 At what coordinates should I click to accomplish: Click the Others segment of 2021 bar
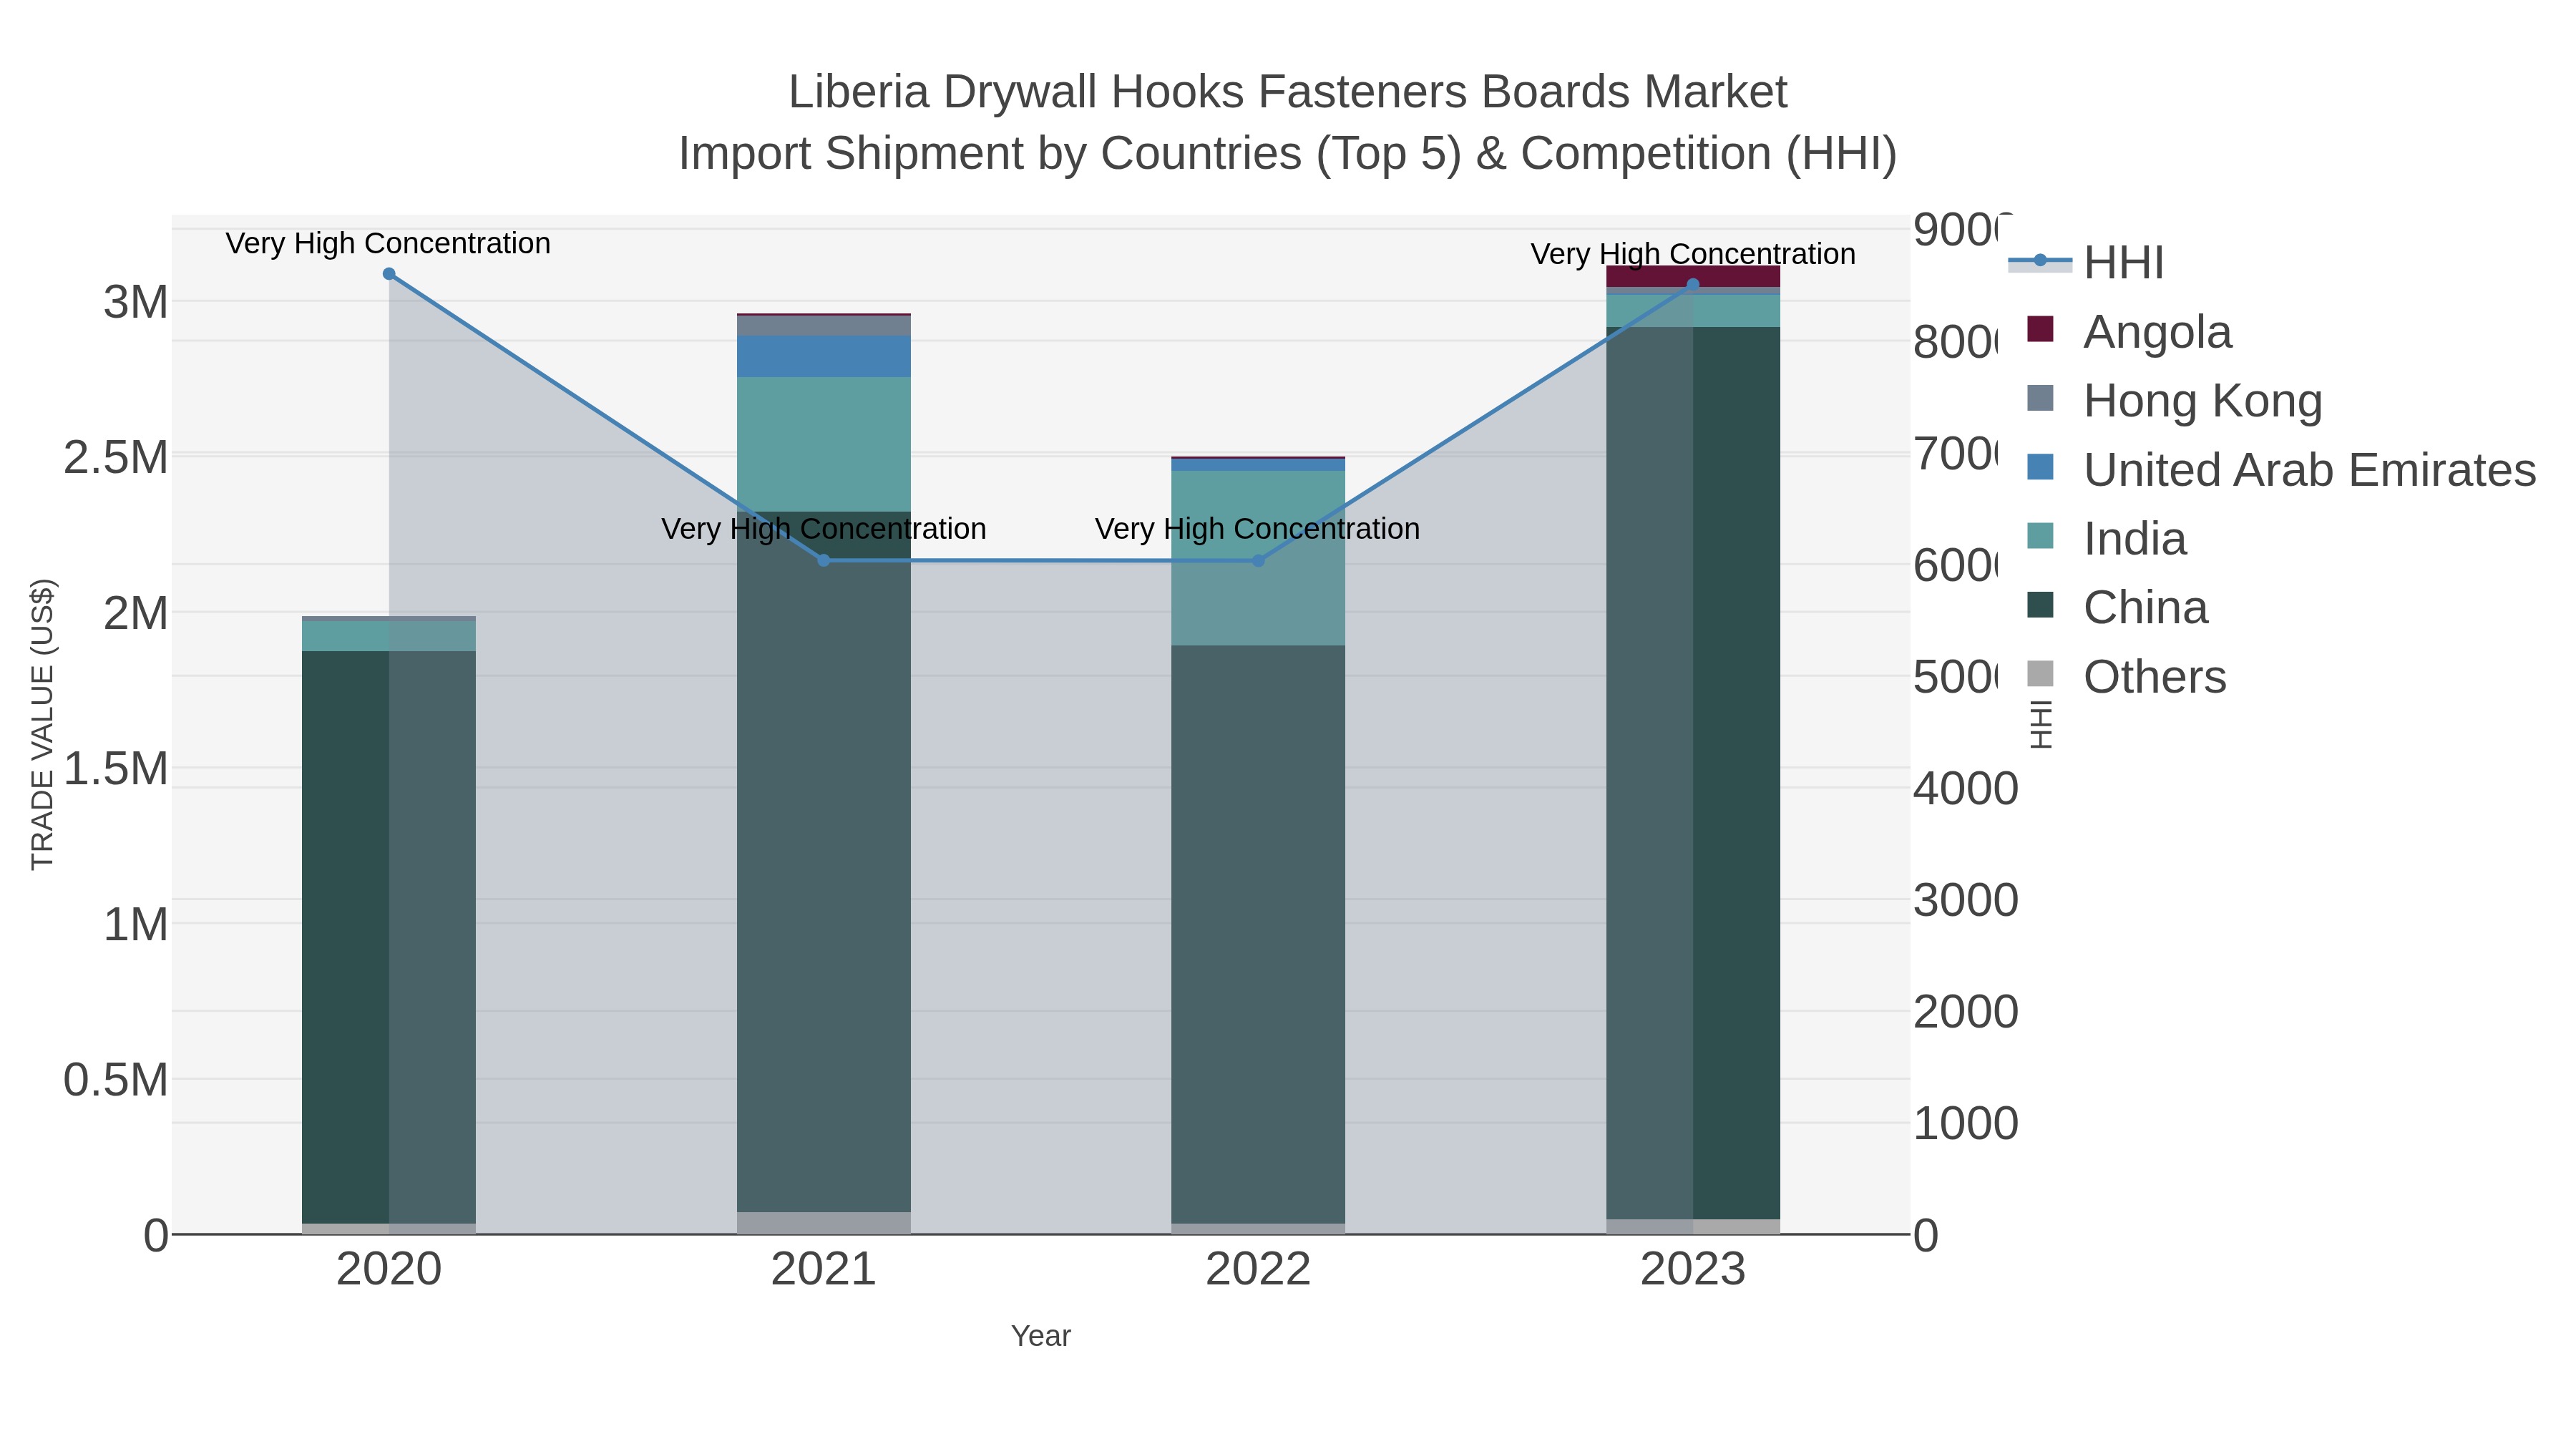coord(824,1223)
